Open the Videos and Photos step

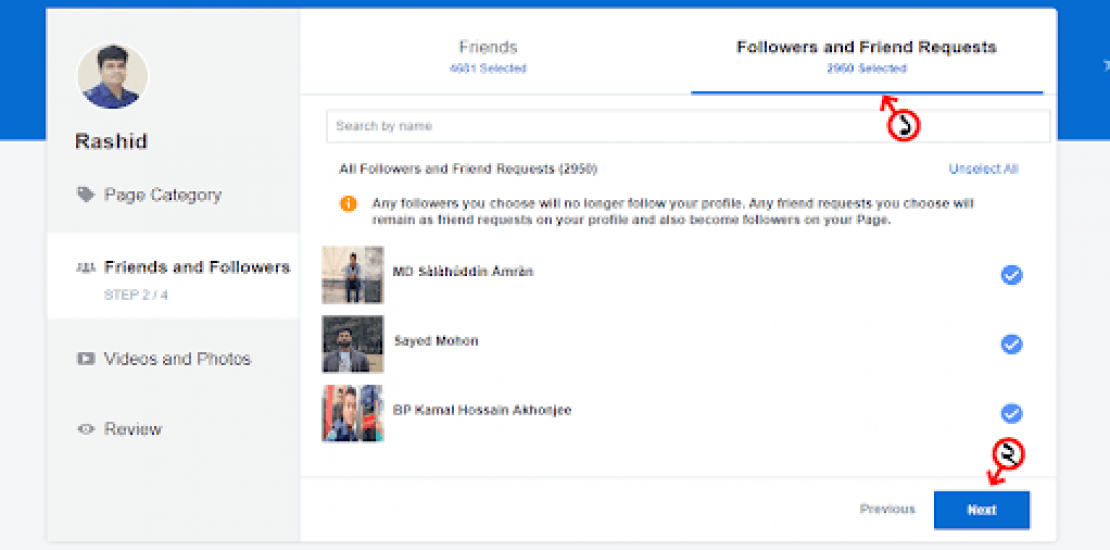coord(177,359)
